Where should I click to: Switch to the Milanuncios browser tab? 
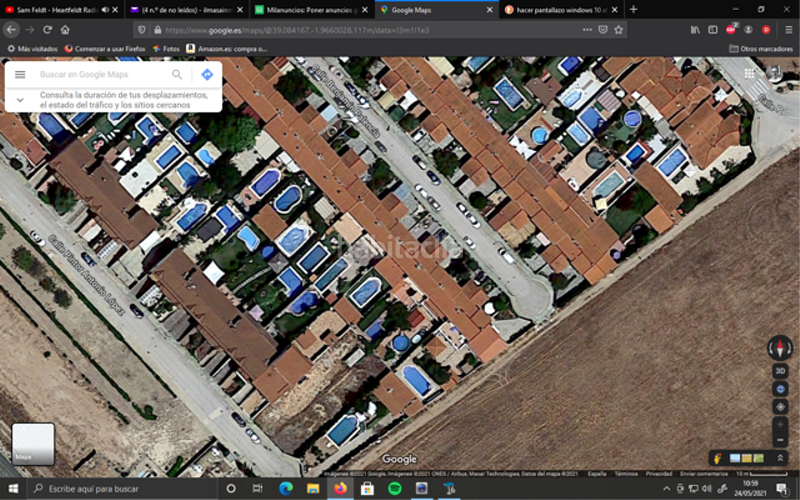310,9
